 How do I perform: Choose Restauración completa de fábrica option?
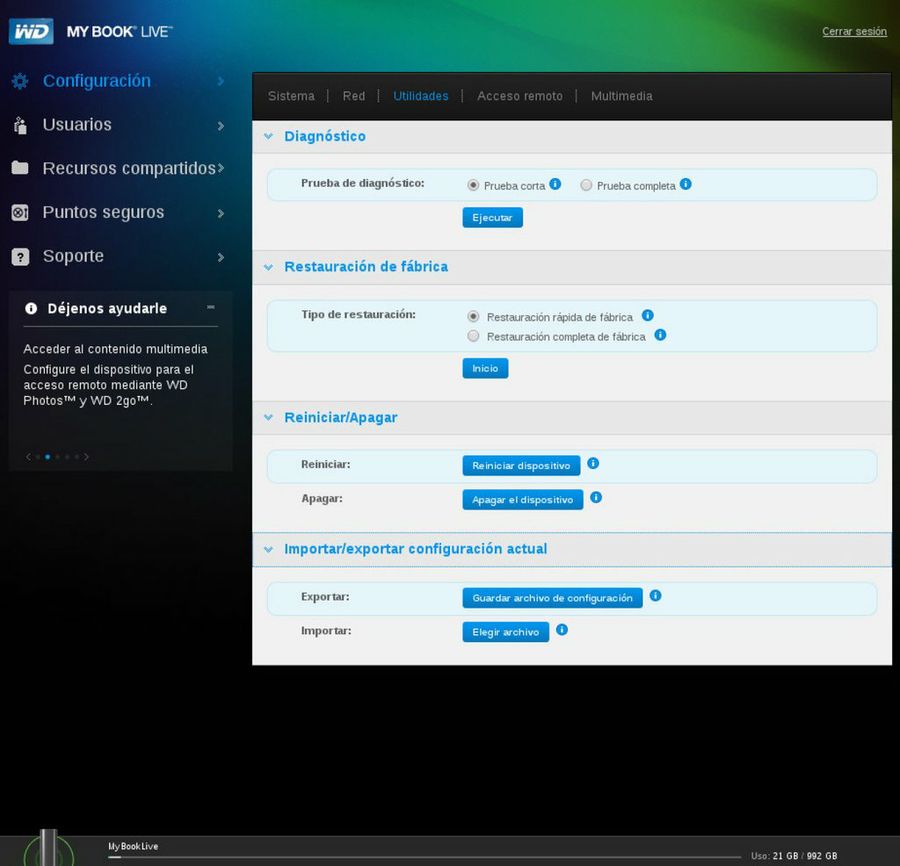point(474,337)
